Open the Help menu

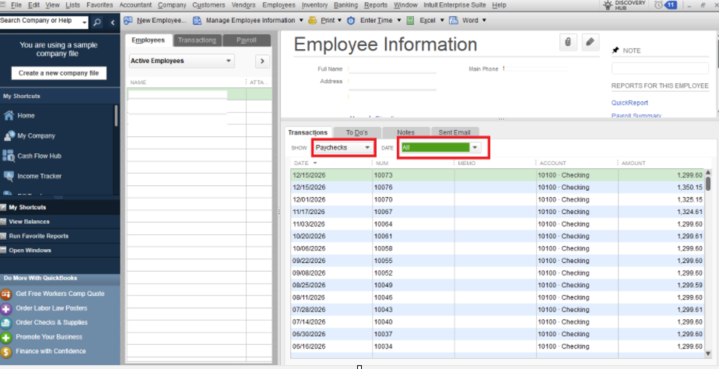pyautogui.click(x=499, y=5)
